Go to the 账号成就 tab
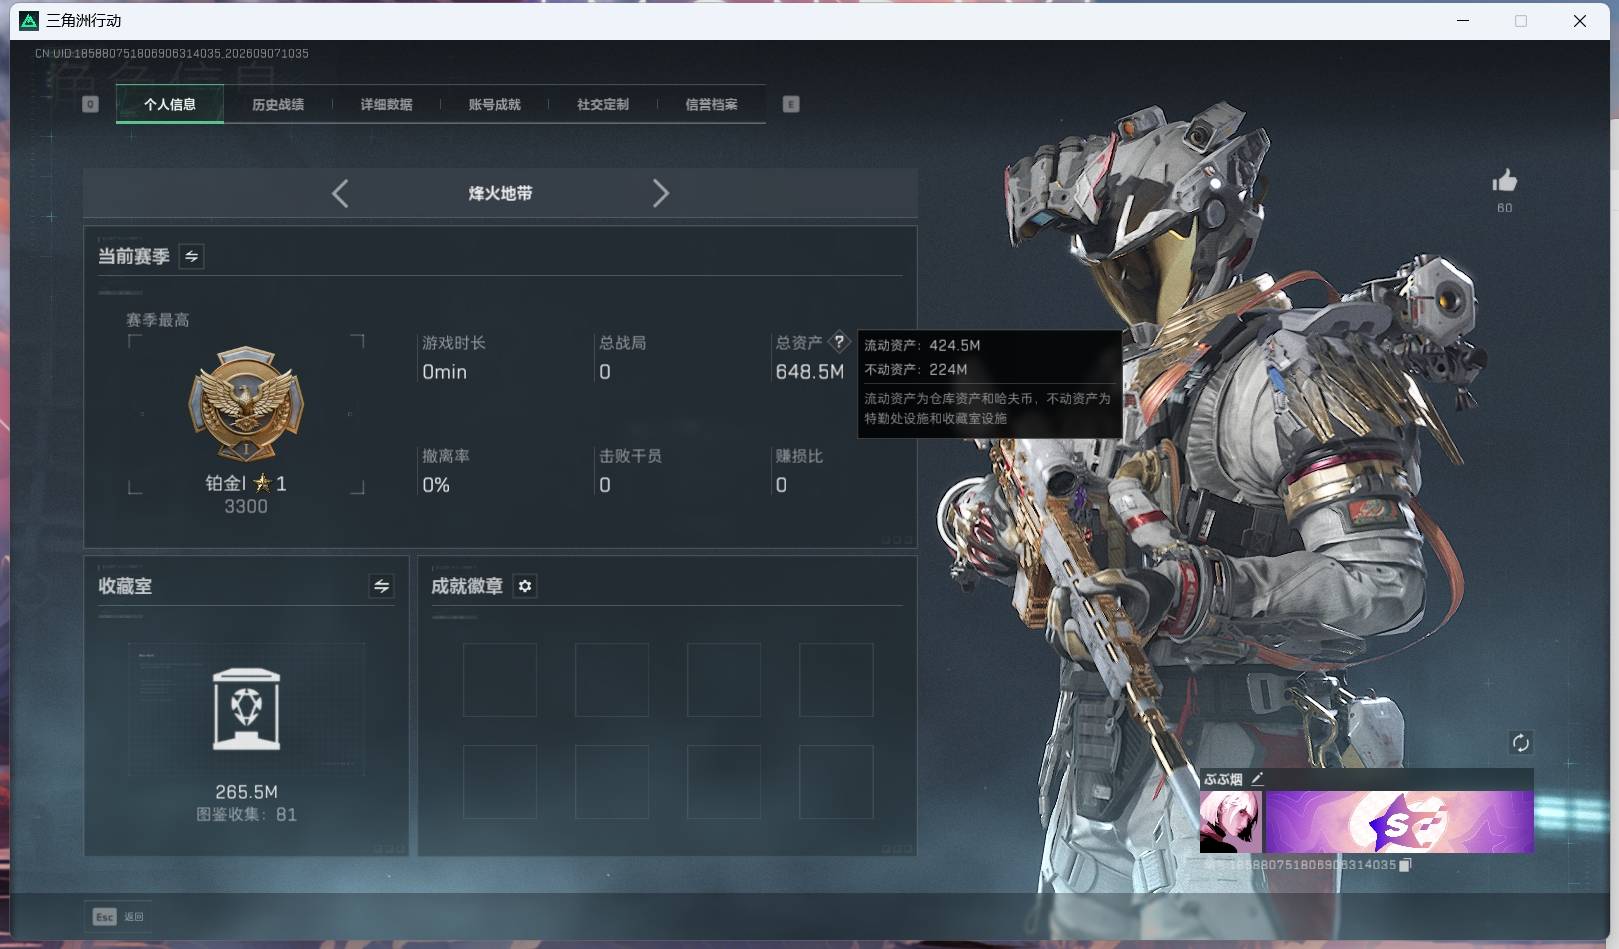The width and height of the screenshot is (1619, 949). 494,104
